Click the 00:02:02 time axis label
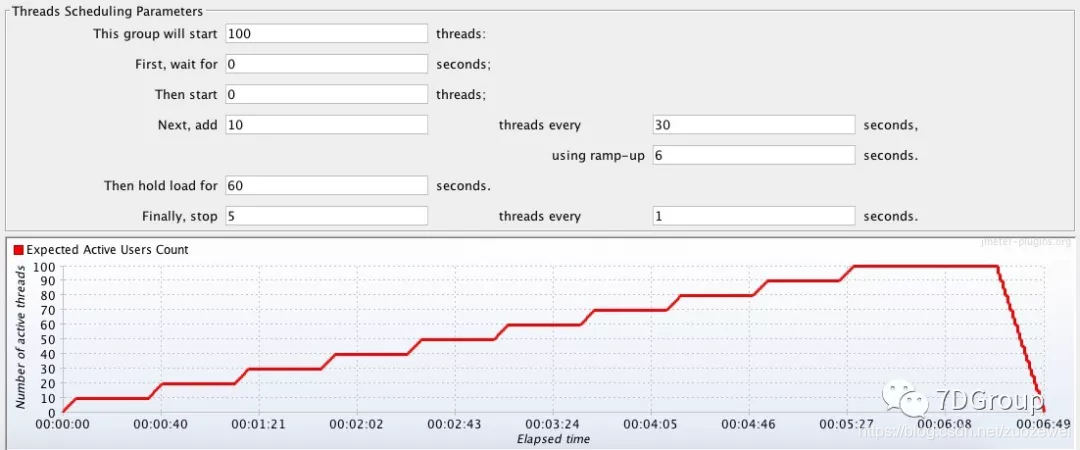The width and height of the screenshot is (1080, 450). click(357, 425)
